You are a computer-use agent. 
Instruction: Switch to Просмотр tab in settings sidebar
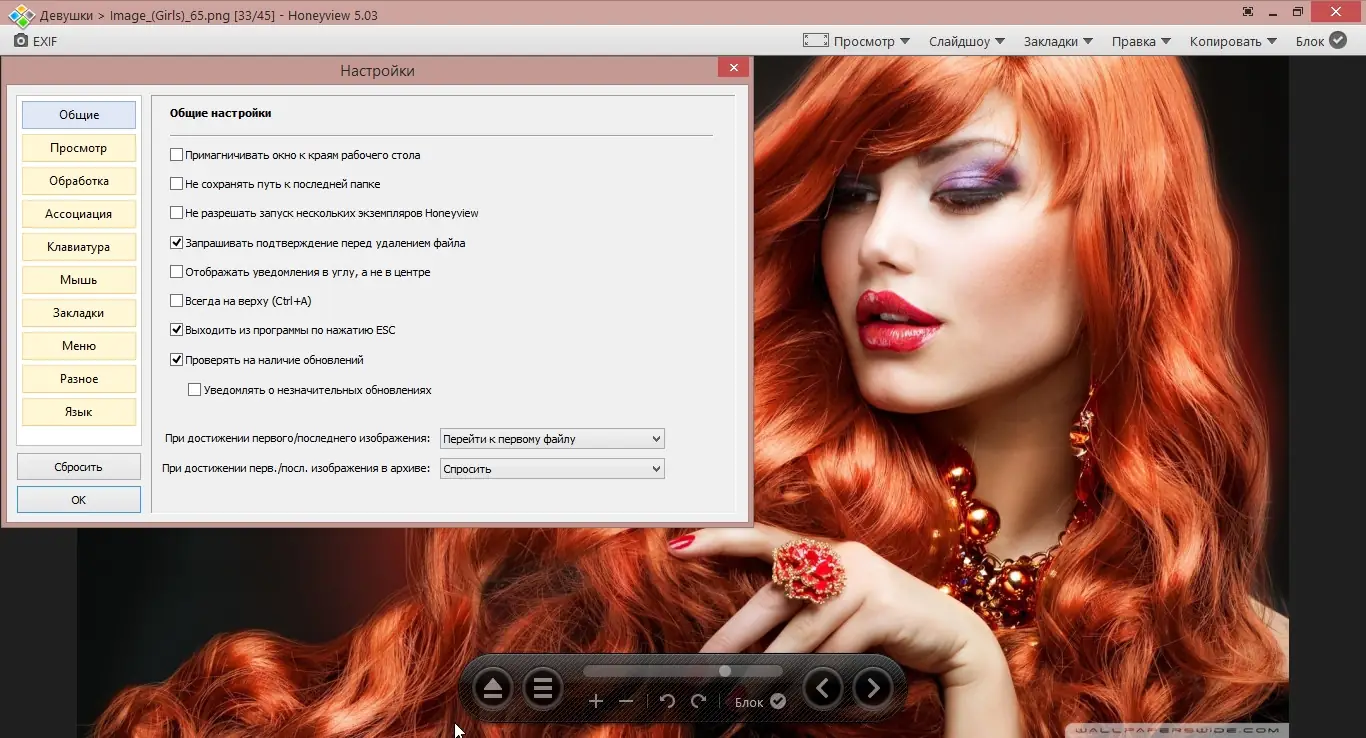click(79, 148)
